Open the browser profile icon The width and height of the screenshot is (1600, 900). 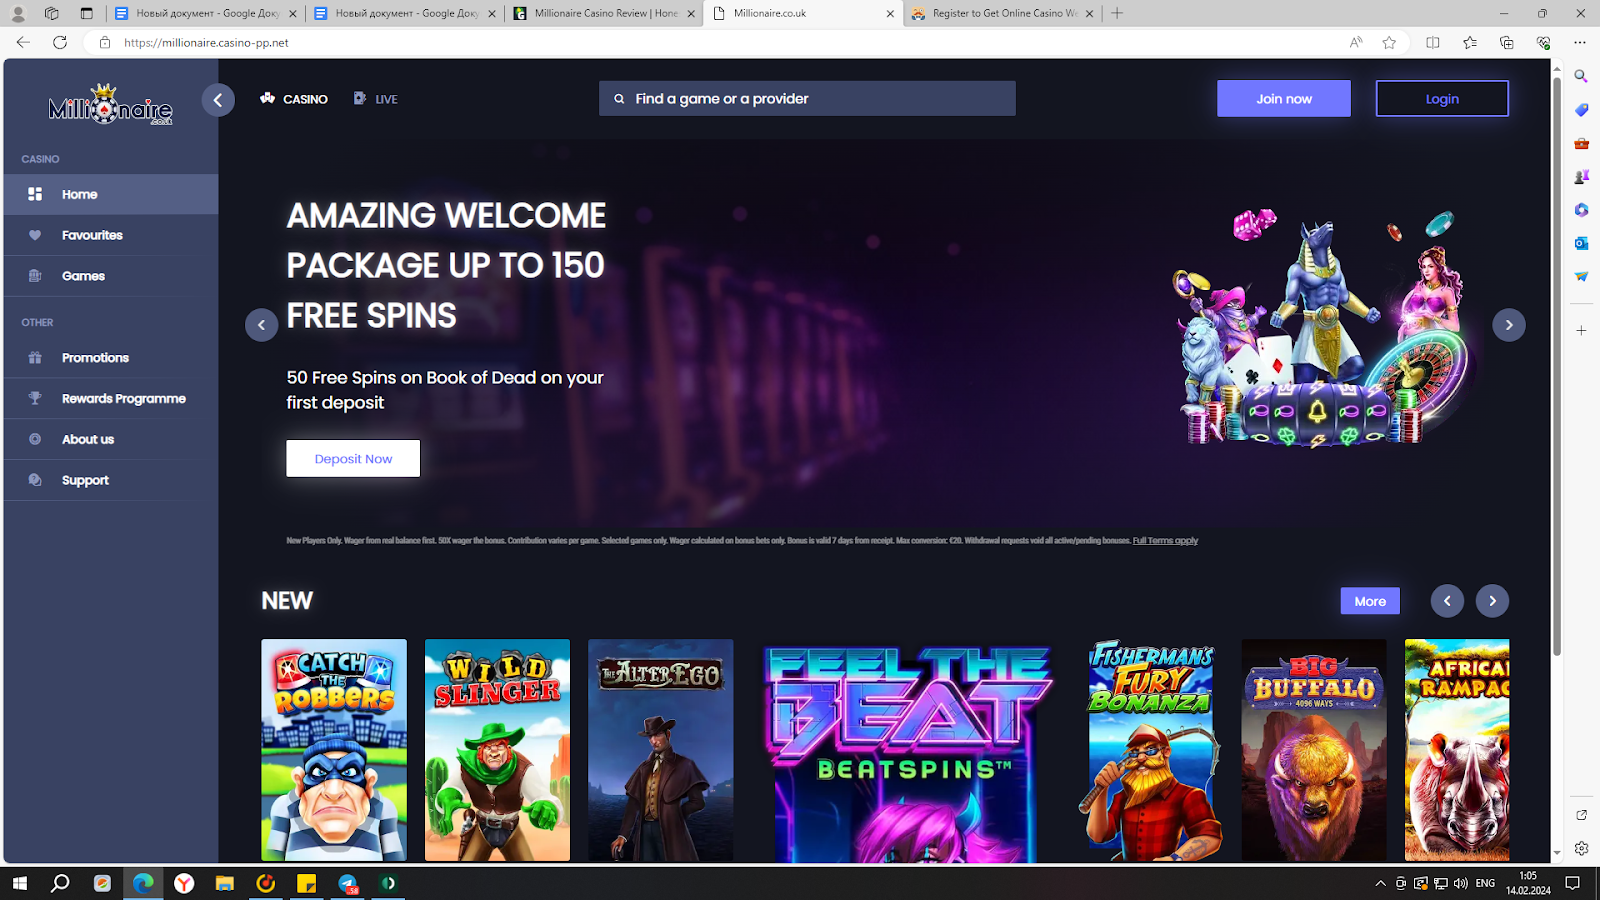pyautogui.click(x=18, y=13)
